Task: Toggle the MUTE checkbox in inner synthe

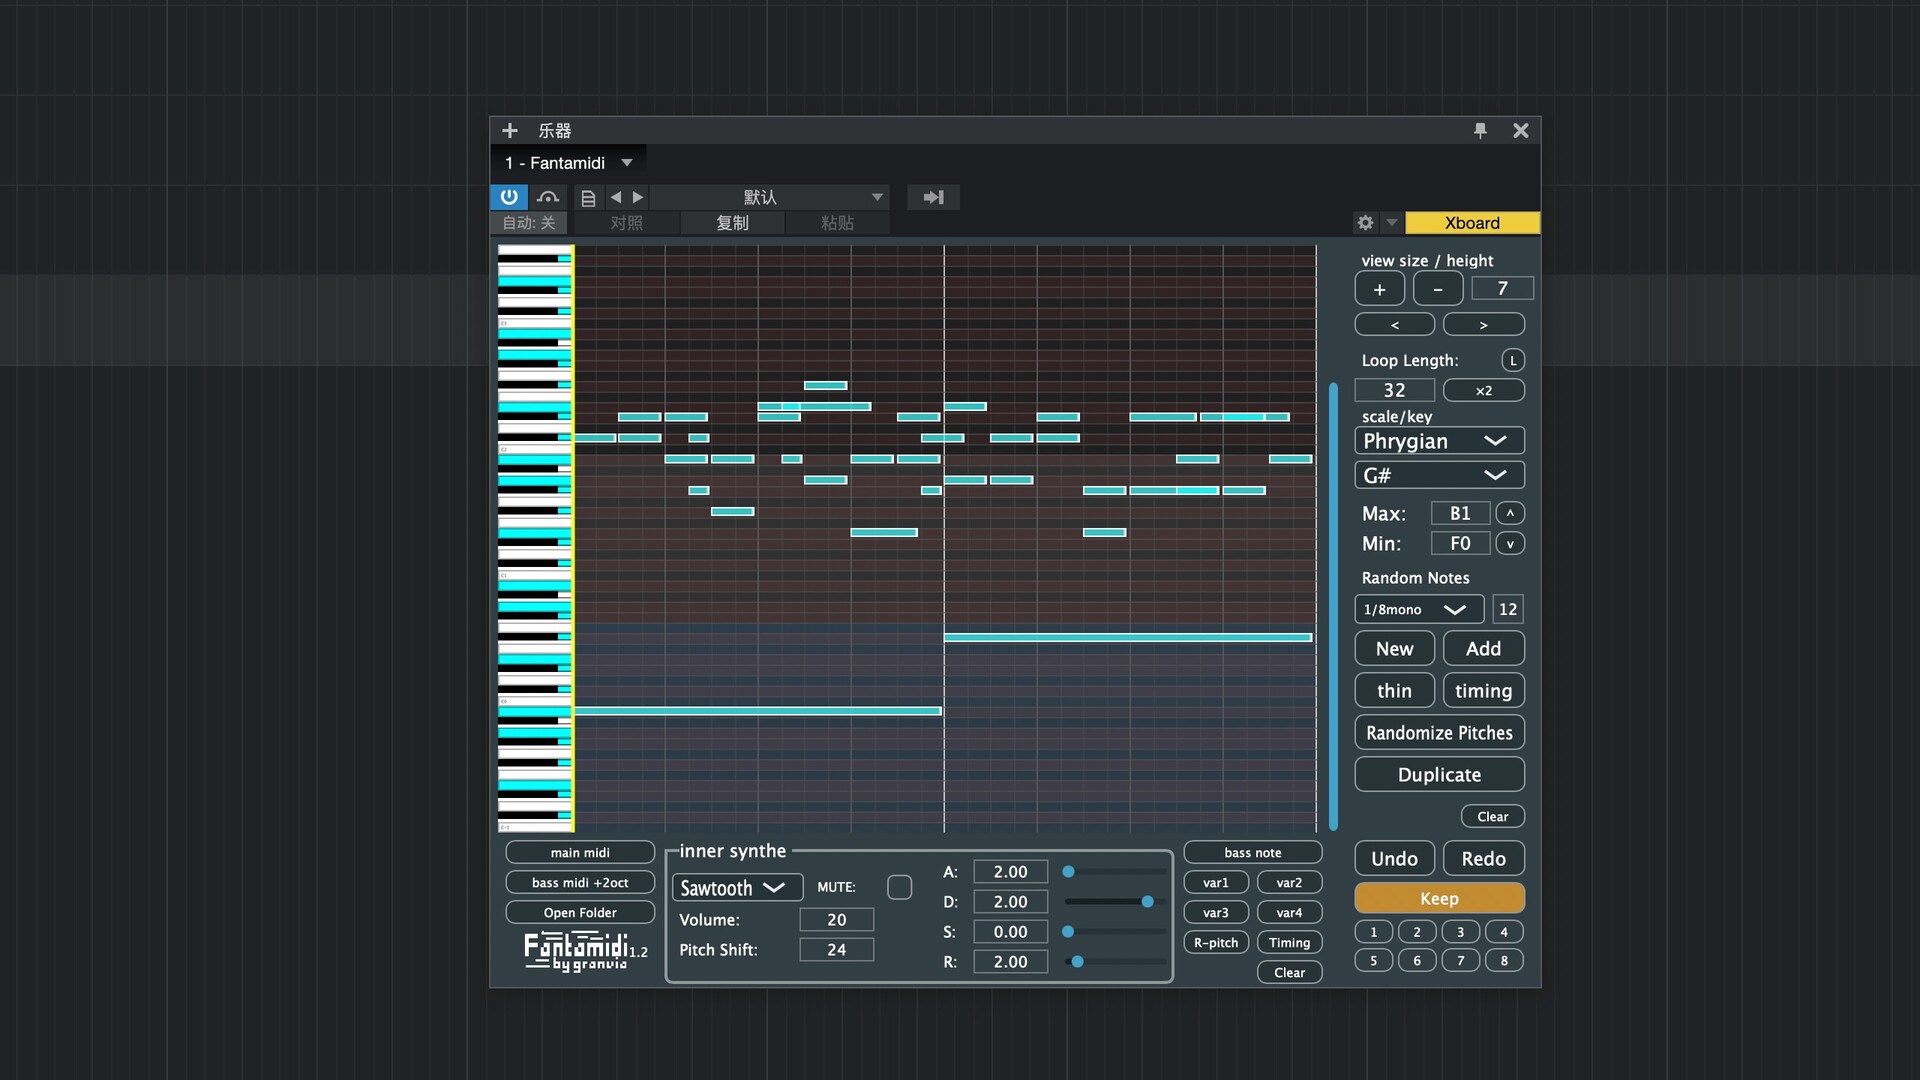Action: (899, 887)
